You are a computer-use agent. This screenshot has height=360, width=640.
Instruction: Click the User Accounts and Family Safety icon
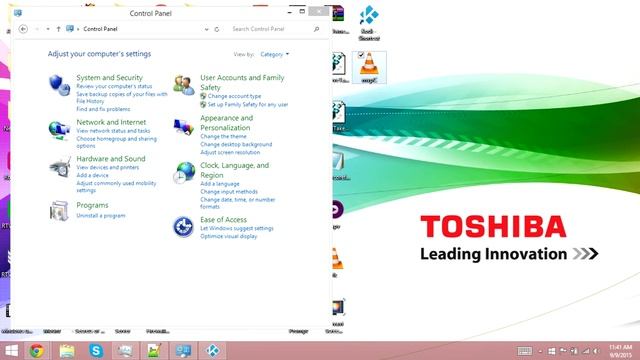[x=184, y=85]
